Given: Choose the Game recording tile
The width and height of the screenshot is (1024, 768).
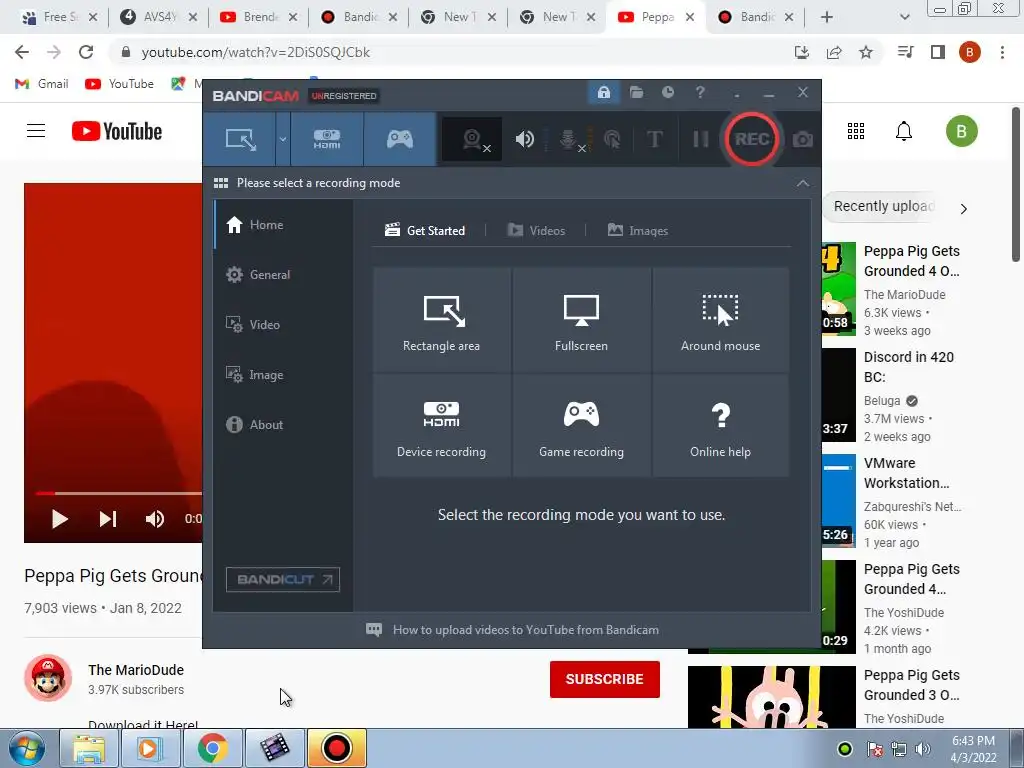Looking at the screenshot, I should [581, 425].
